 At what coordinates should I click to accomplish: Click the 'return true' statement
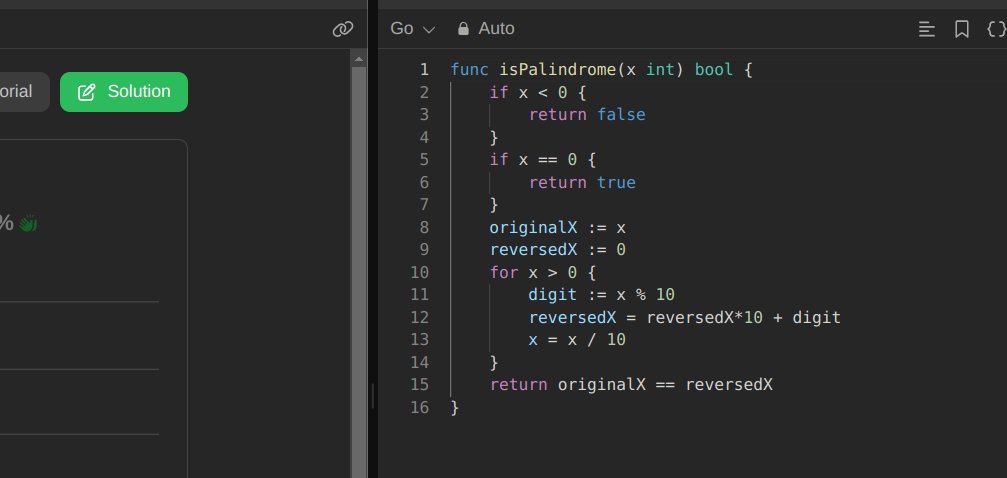coord(582,182)
